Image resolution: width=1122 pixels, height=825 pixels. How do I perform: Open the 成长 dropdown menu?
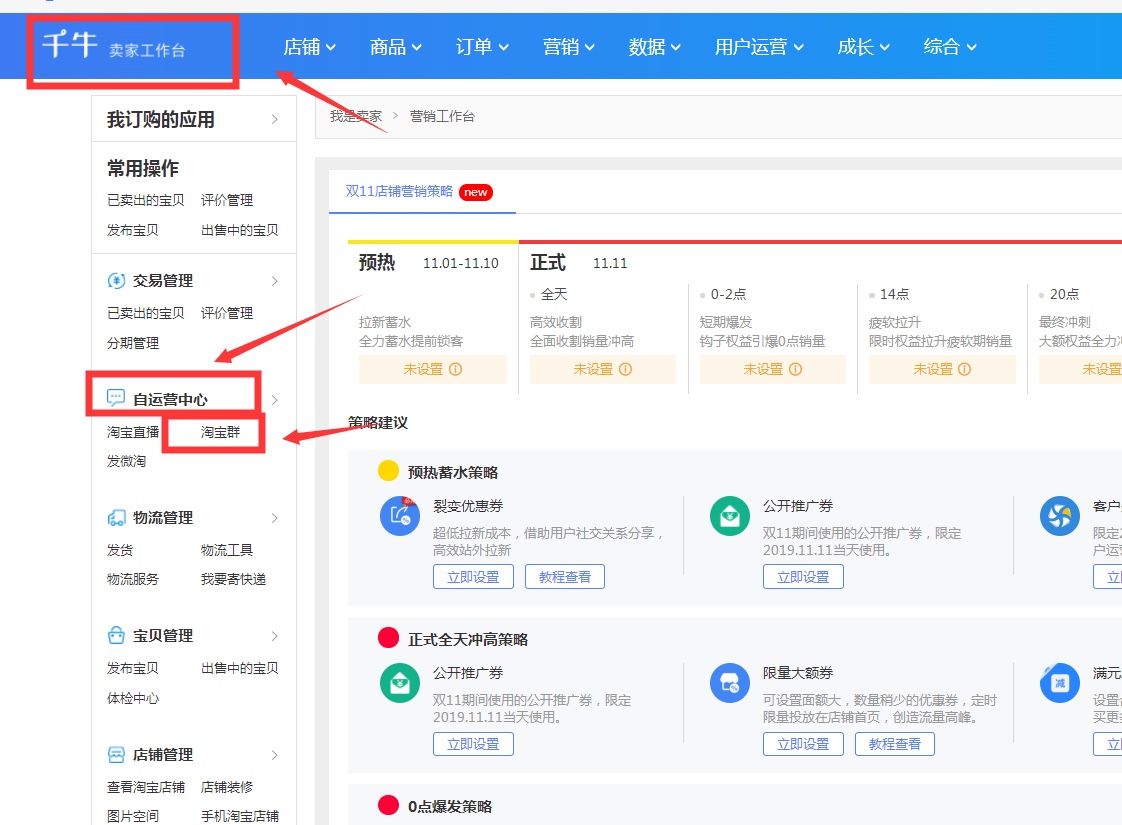click(x=863, y=47)
